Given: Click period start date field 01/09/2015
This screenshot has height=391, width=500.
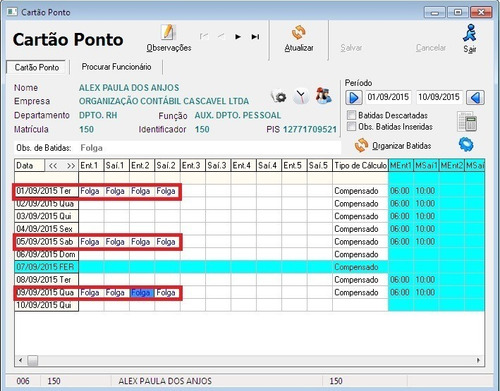Looking at the screenshot, I should pyautogui.click(x=388, y=97).
